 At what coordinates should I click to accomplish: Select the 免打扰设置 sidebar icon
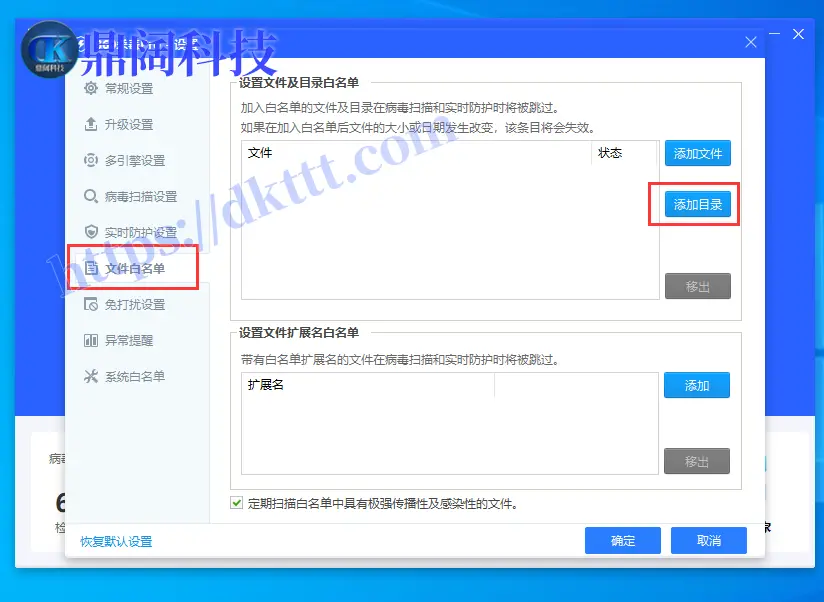92,304
